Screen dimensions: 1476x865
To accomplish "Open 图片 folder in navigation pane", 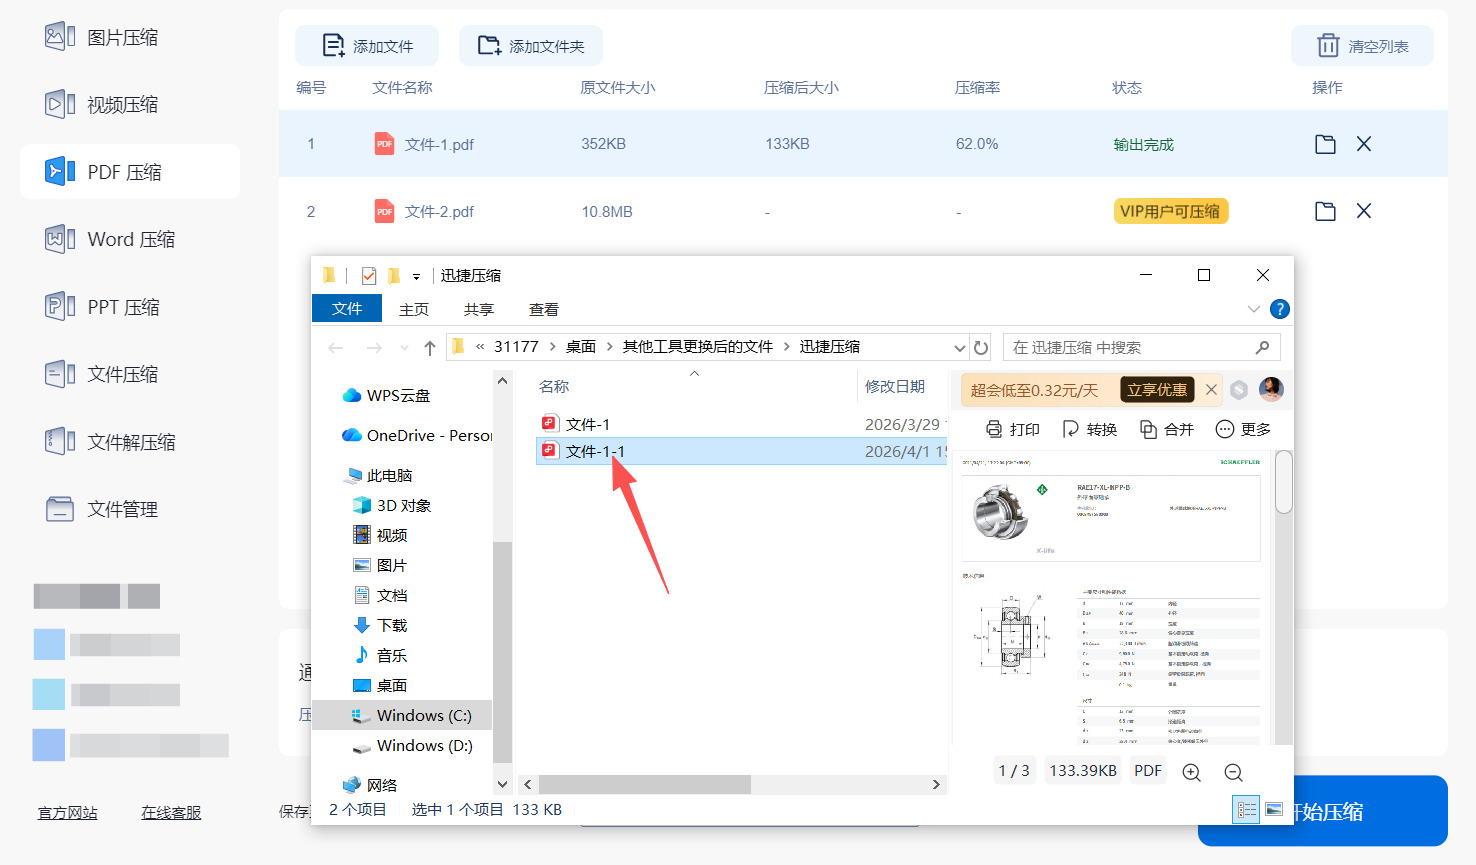I will 380,566.
